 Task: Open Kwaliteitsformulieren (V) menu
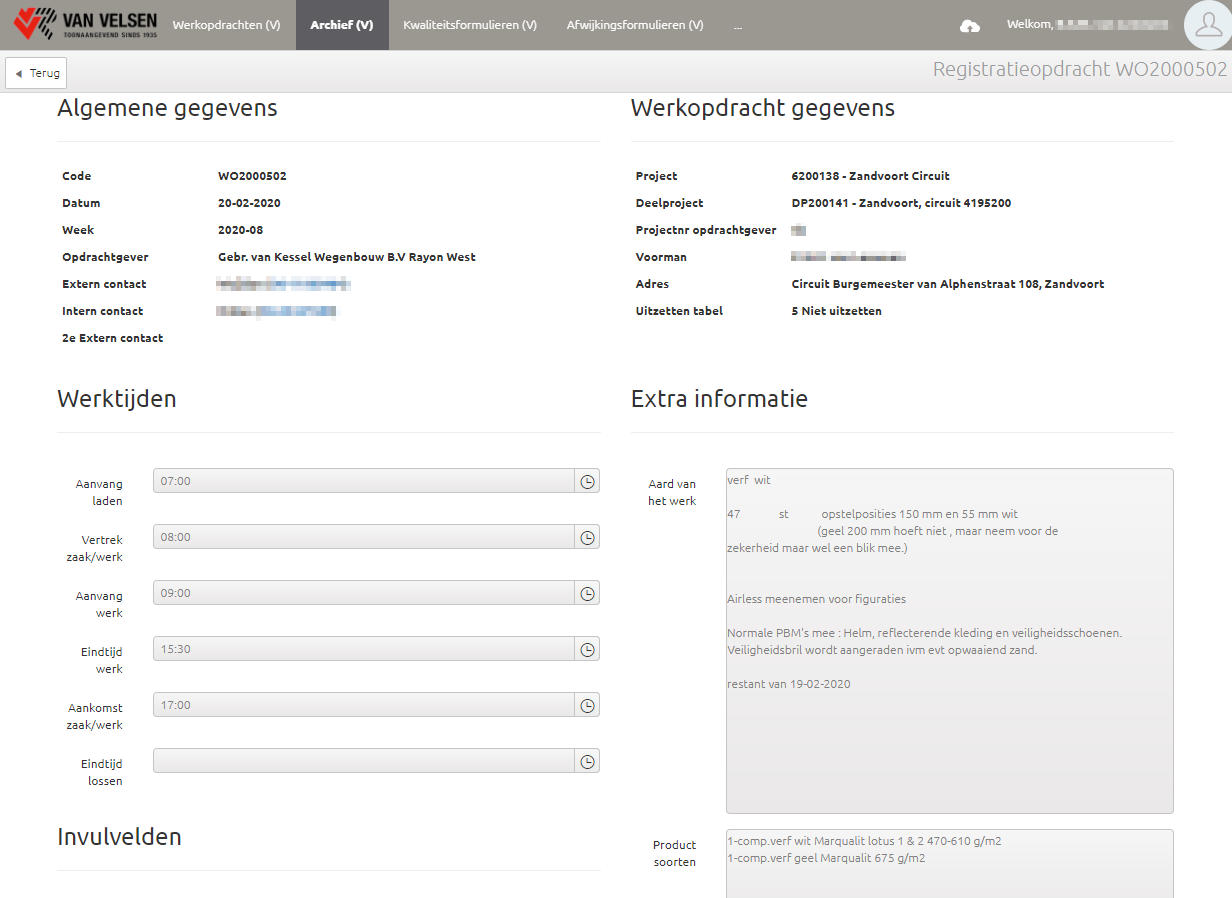coord(470,25)
